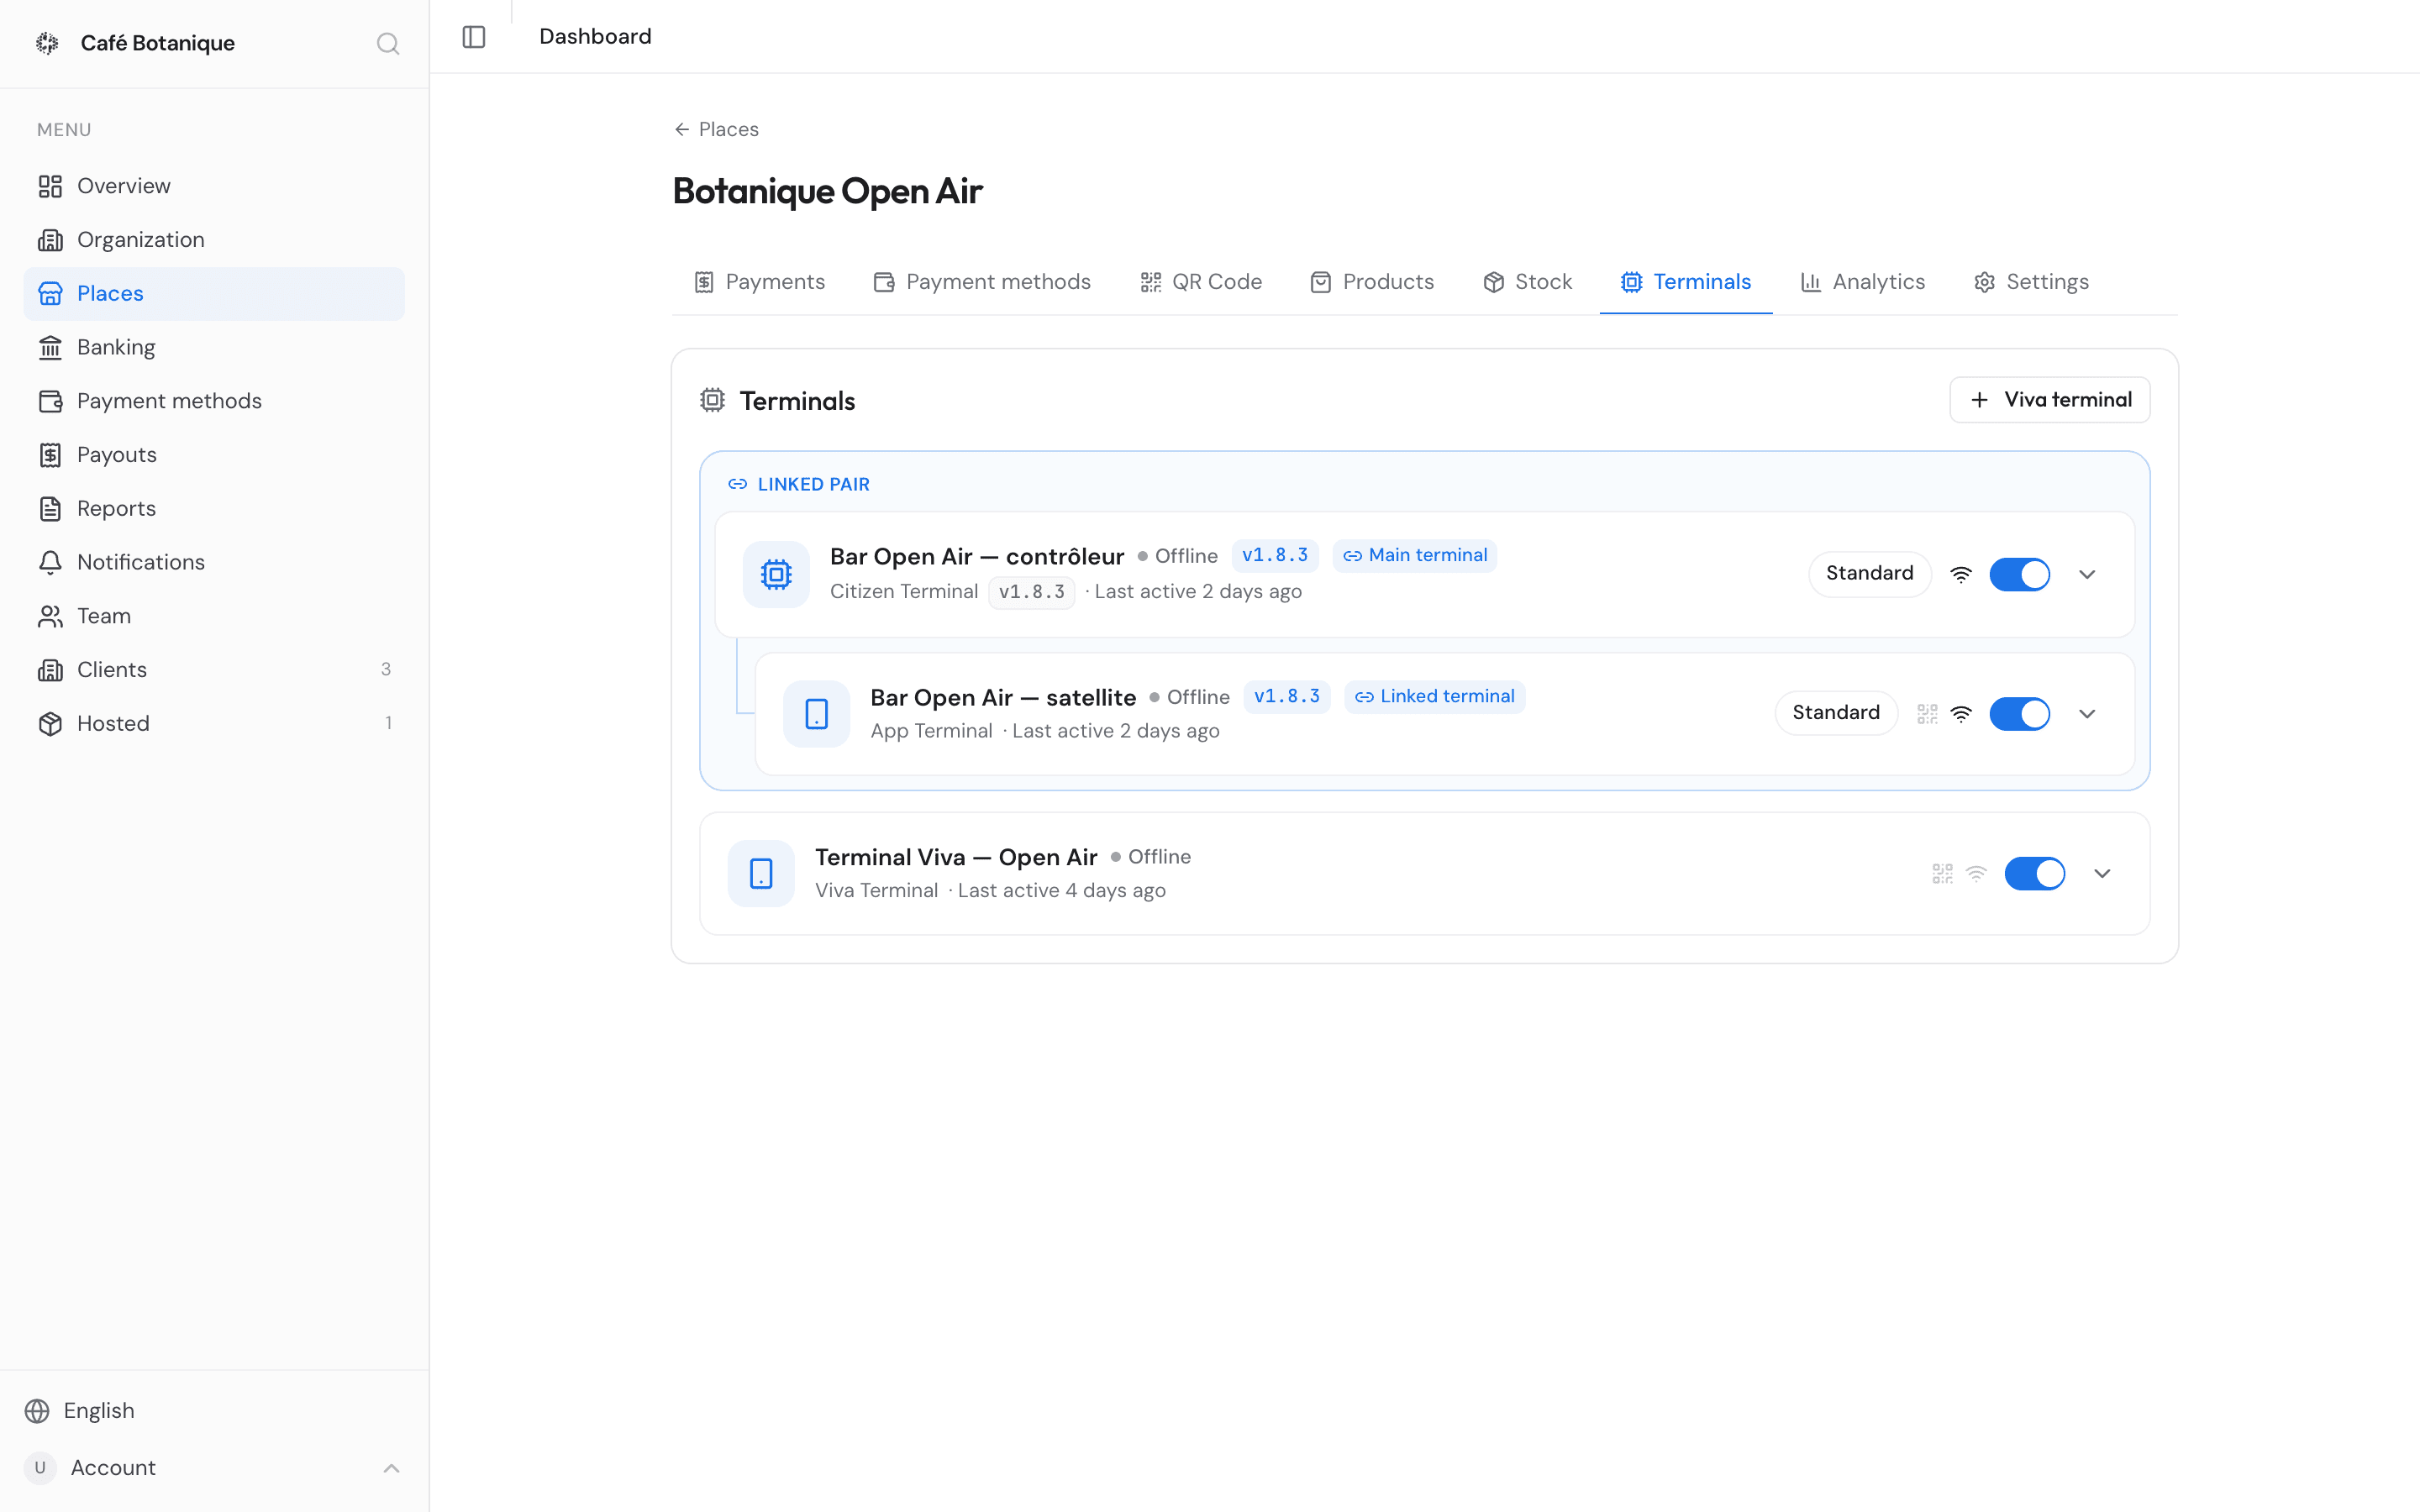2420x1512 pixels.
Task: Open the Stock tab
Action: point(1528,282)
